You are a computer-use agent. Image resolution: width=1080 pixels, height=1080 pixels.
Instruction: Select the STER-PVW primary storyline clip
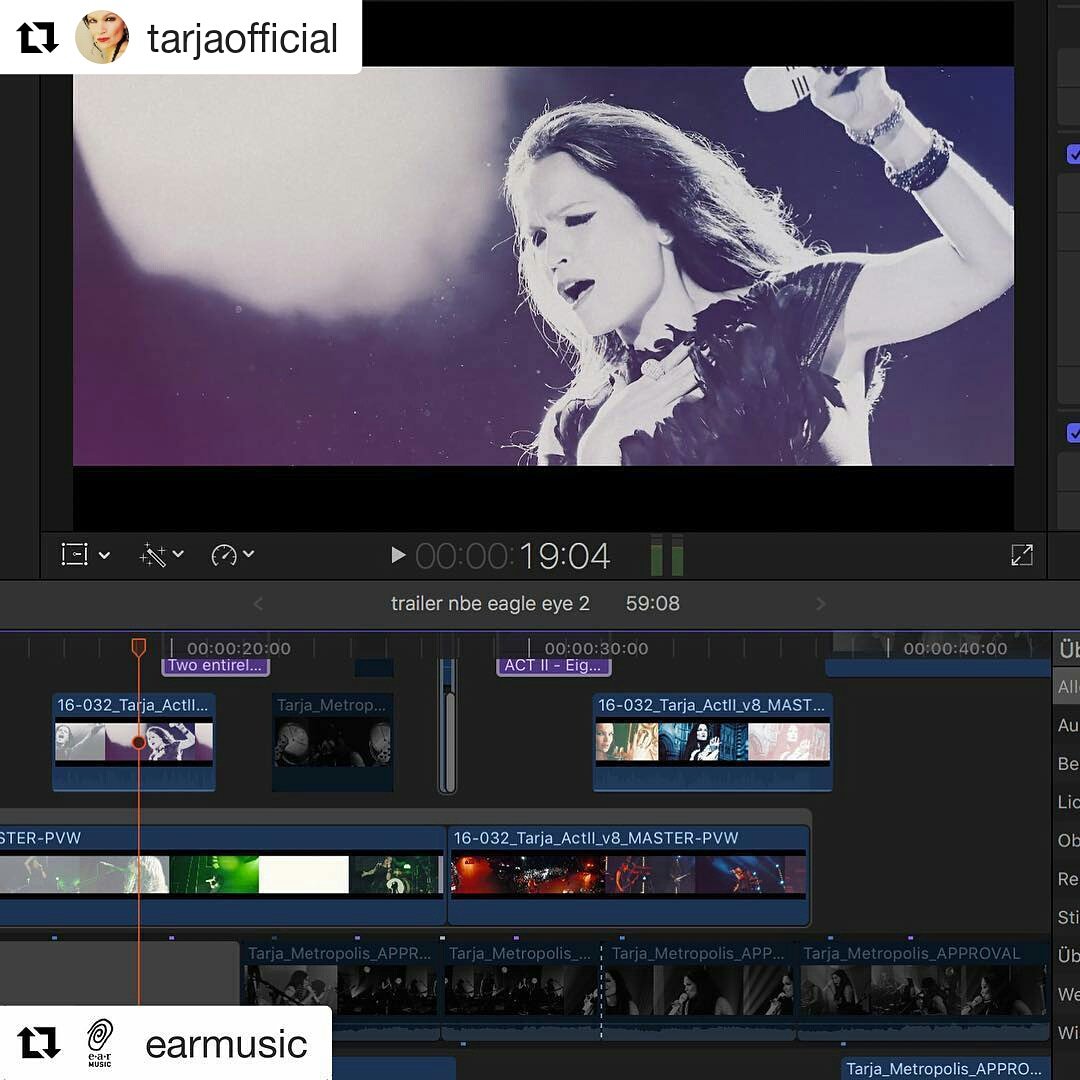222,875
